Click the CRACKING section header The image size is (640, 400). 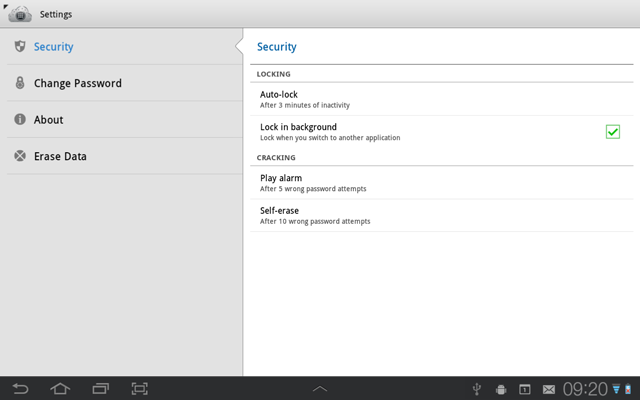pos(276,158)
